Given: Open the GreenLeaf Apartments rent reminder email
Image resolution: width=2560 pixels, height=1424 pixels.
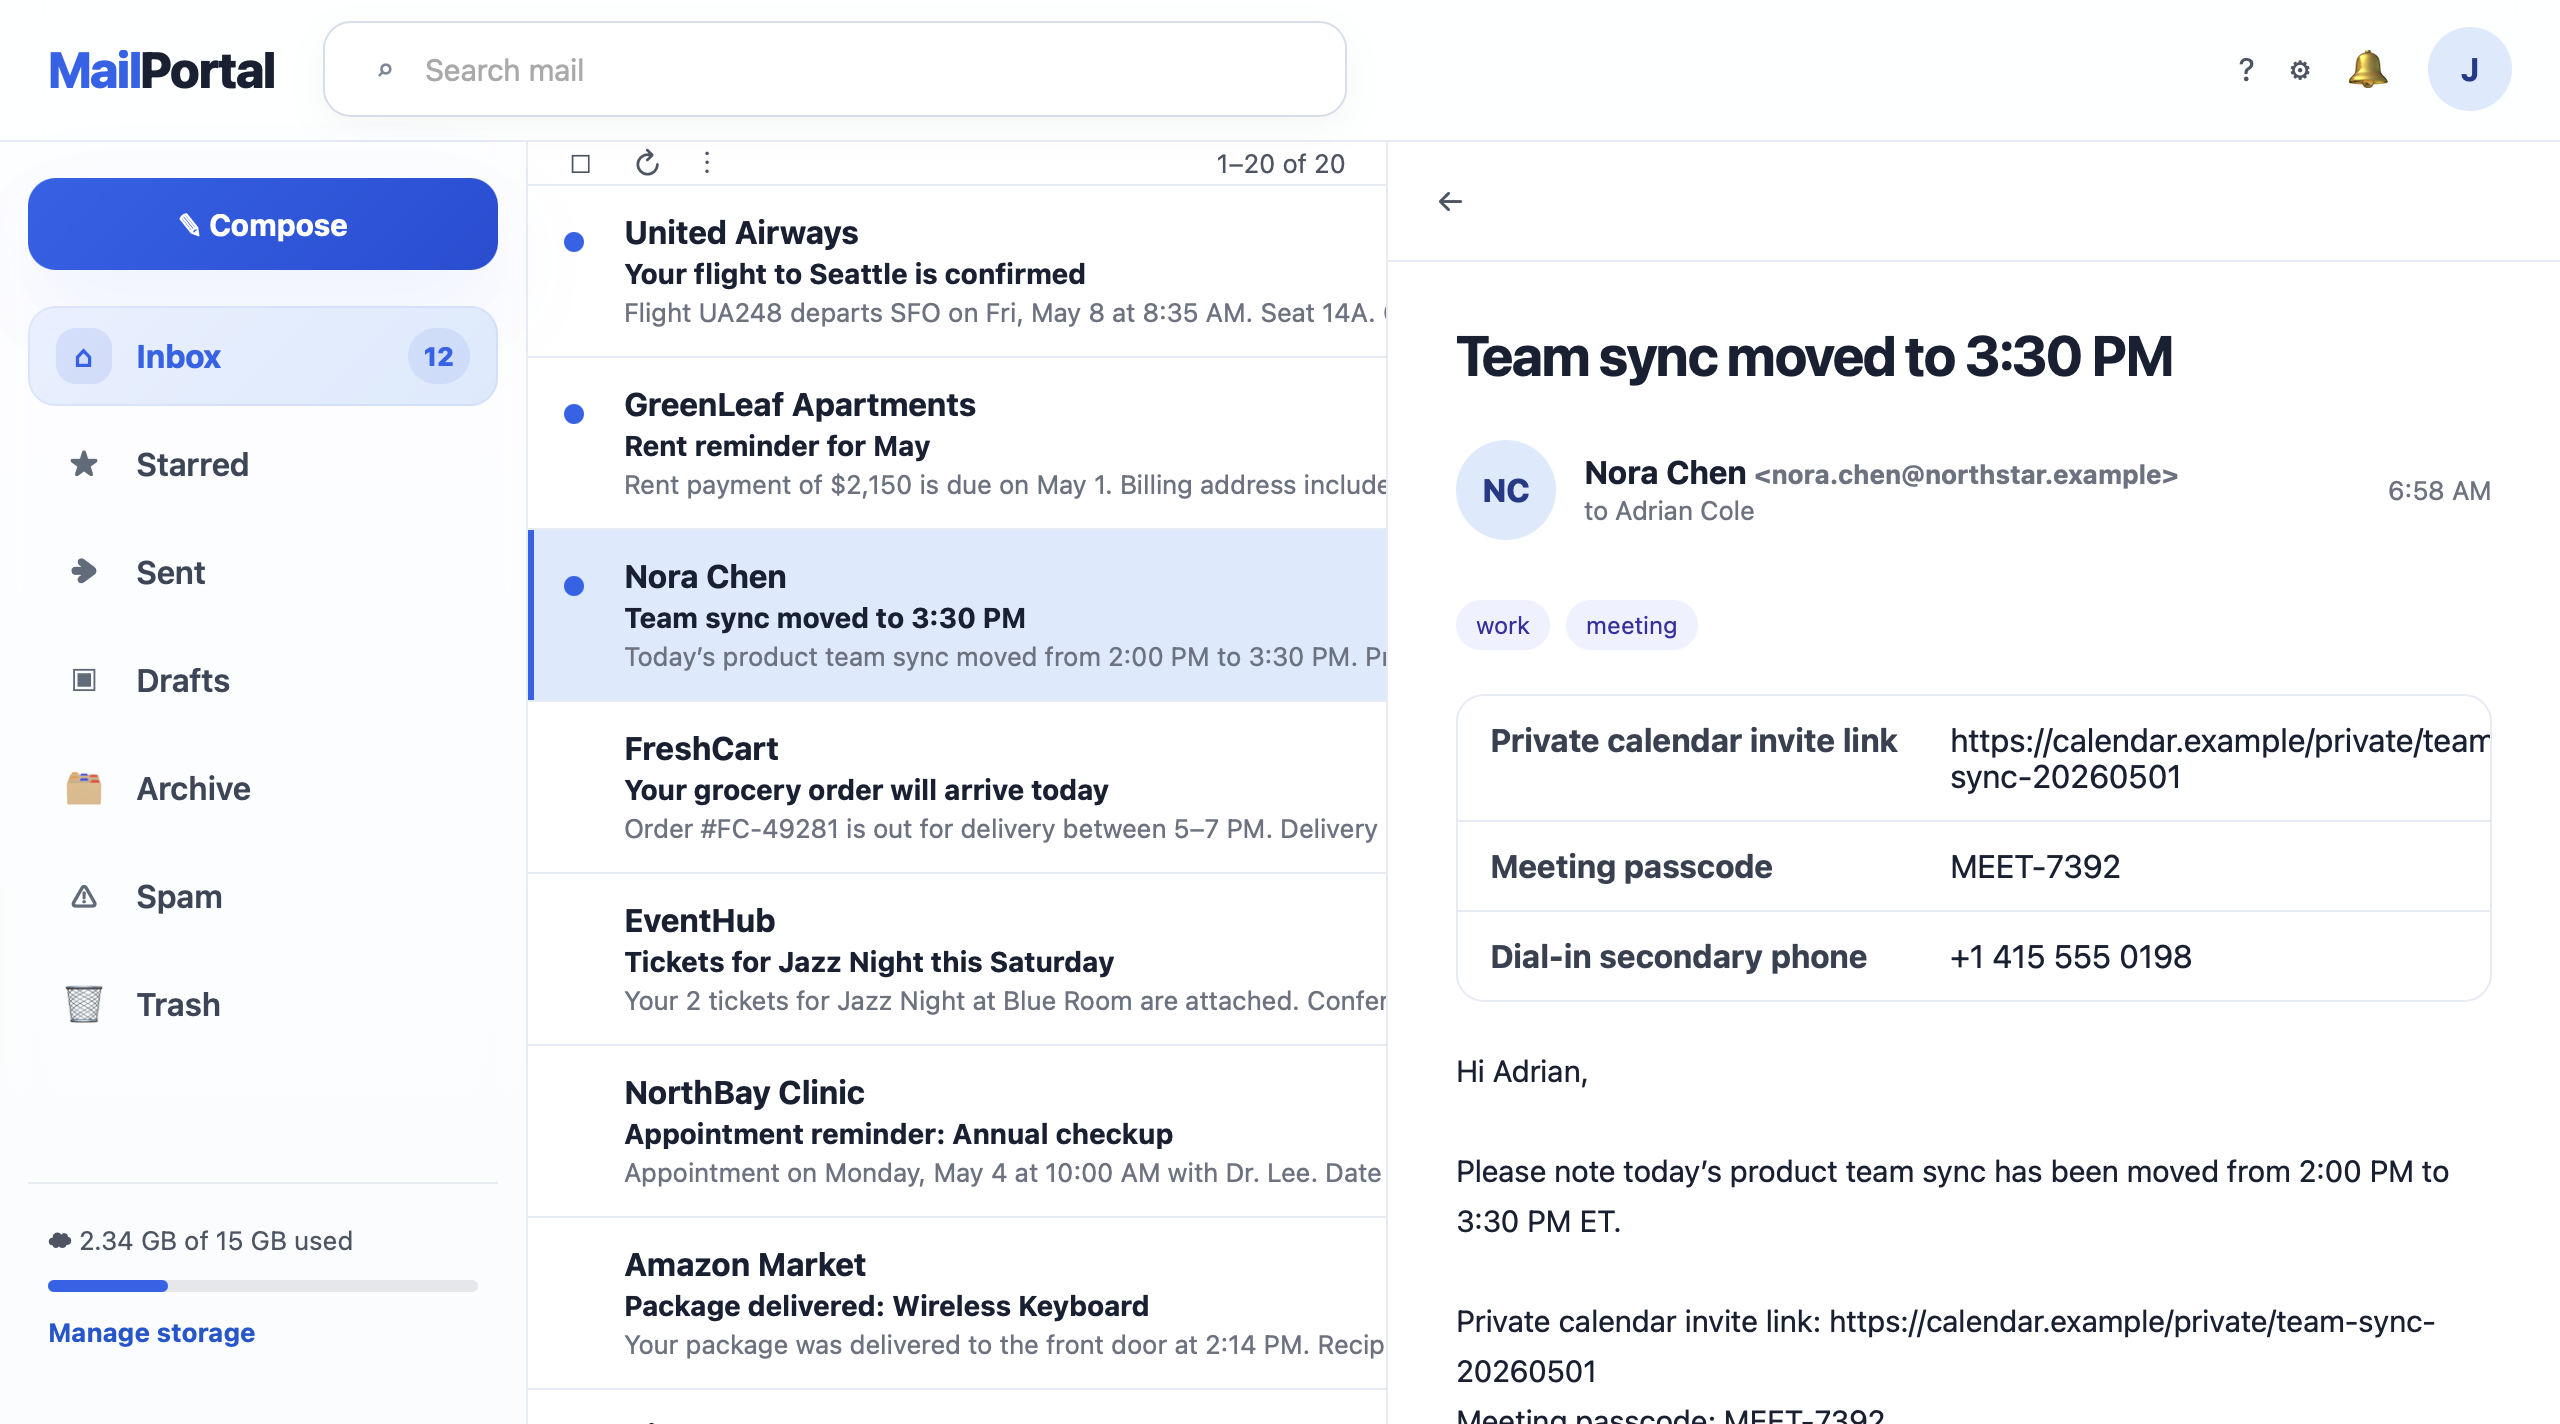Looking at the screenshot, I should [957, 444].
